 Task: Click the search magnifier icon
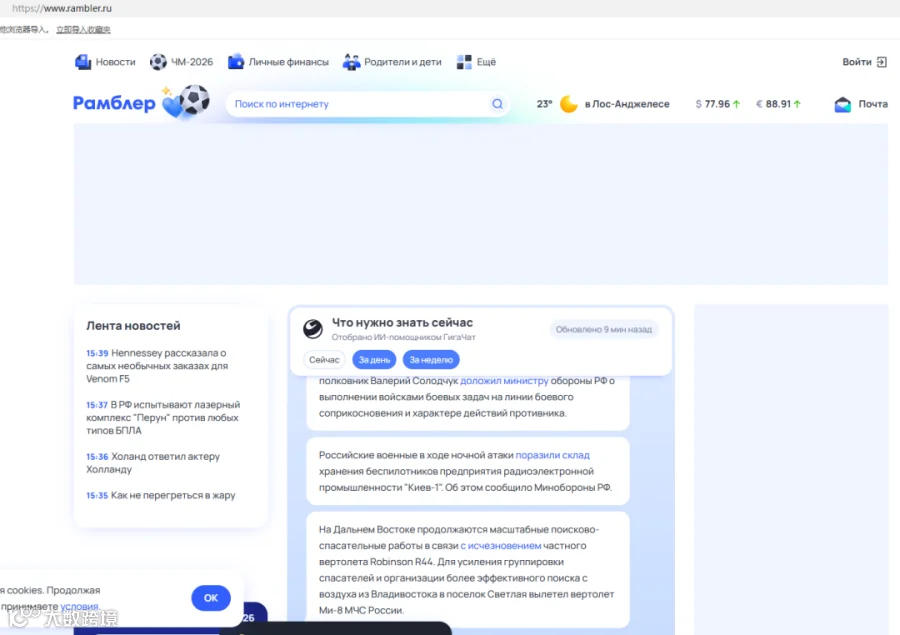coord(497,104)
